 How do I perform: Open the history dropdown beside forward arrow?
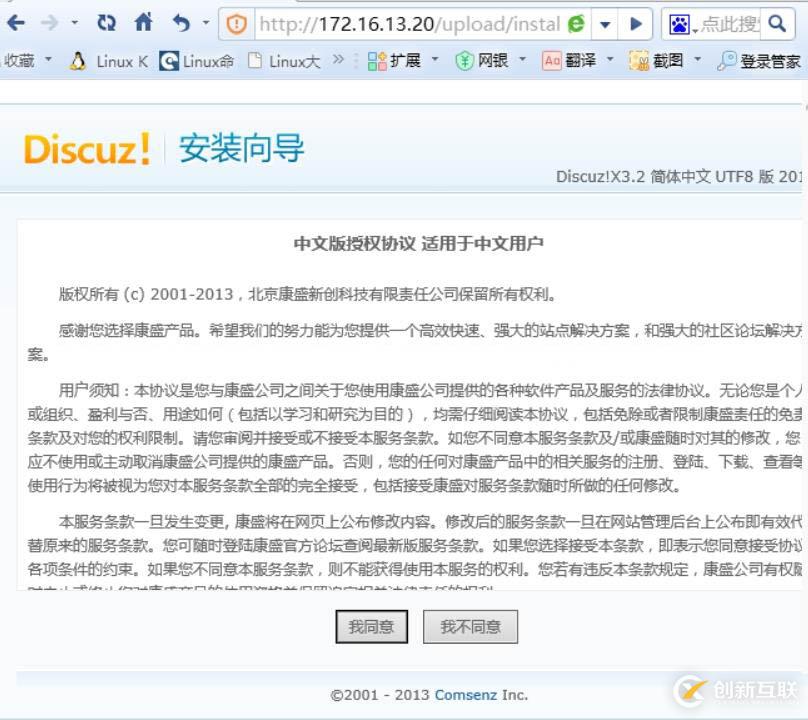click(75, 23)
